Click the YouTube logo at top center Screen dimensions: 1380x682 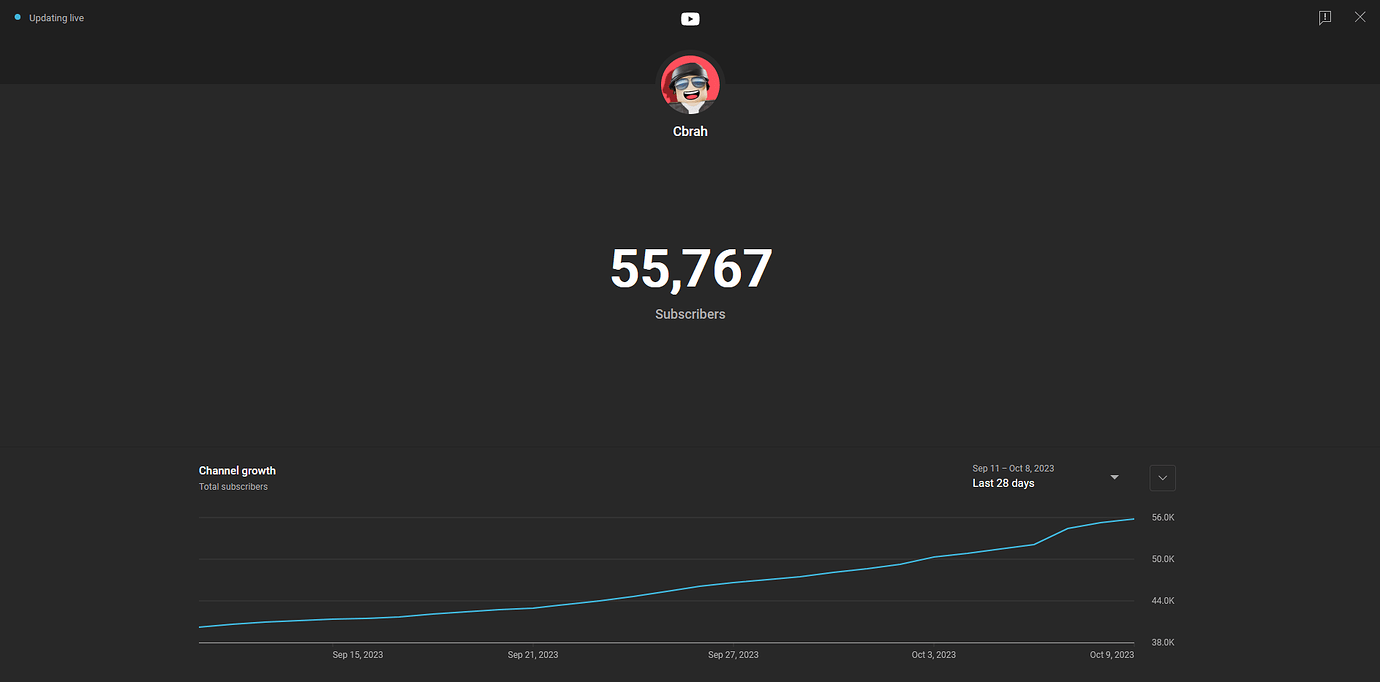690,18
